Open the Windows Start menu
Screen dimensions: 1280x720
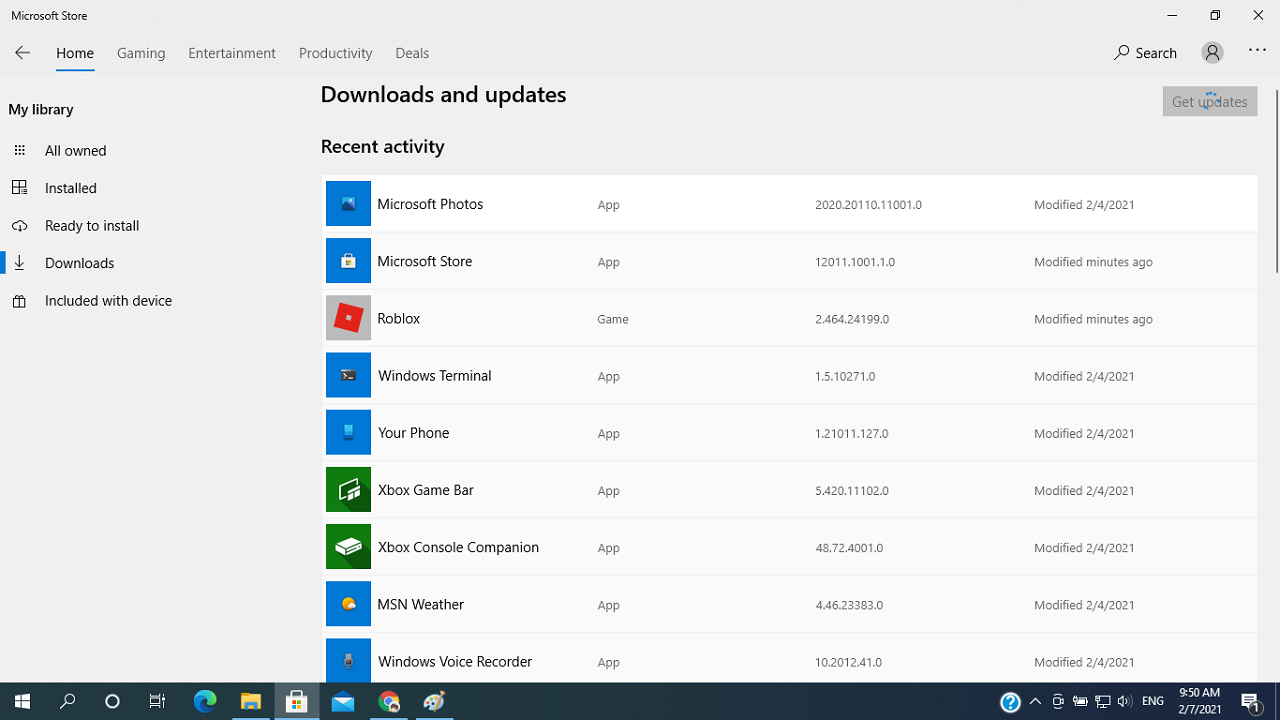click(22, 701)
